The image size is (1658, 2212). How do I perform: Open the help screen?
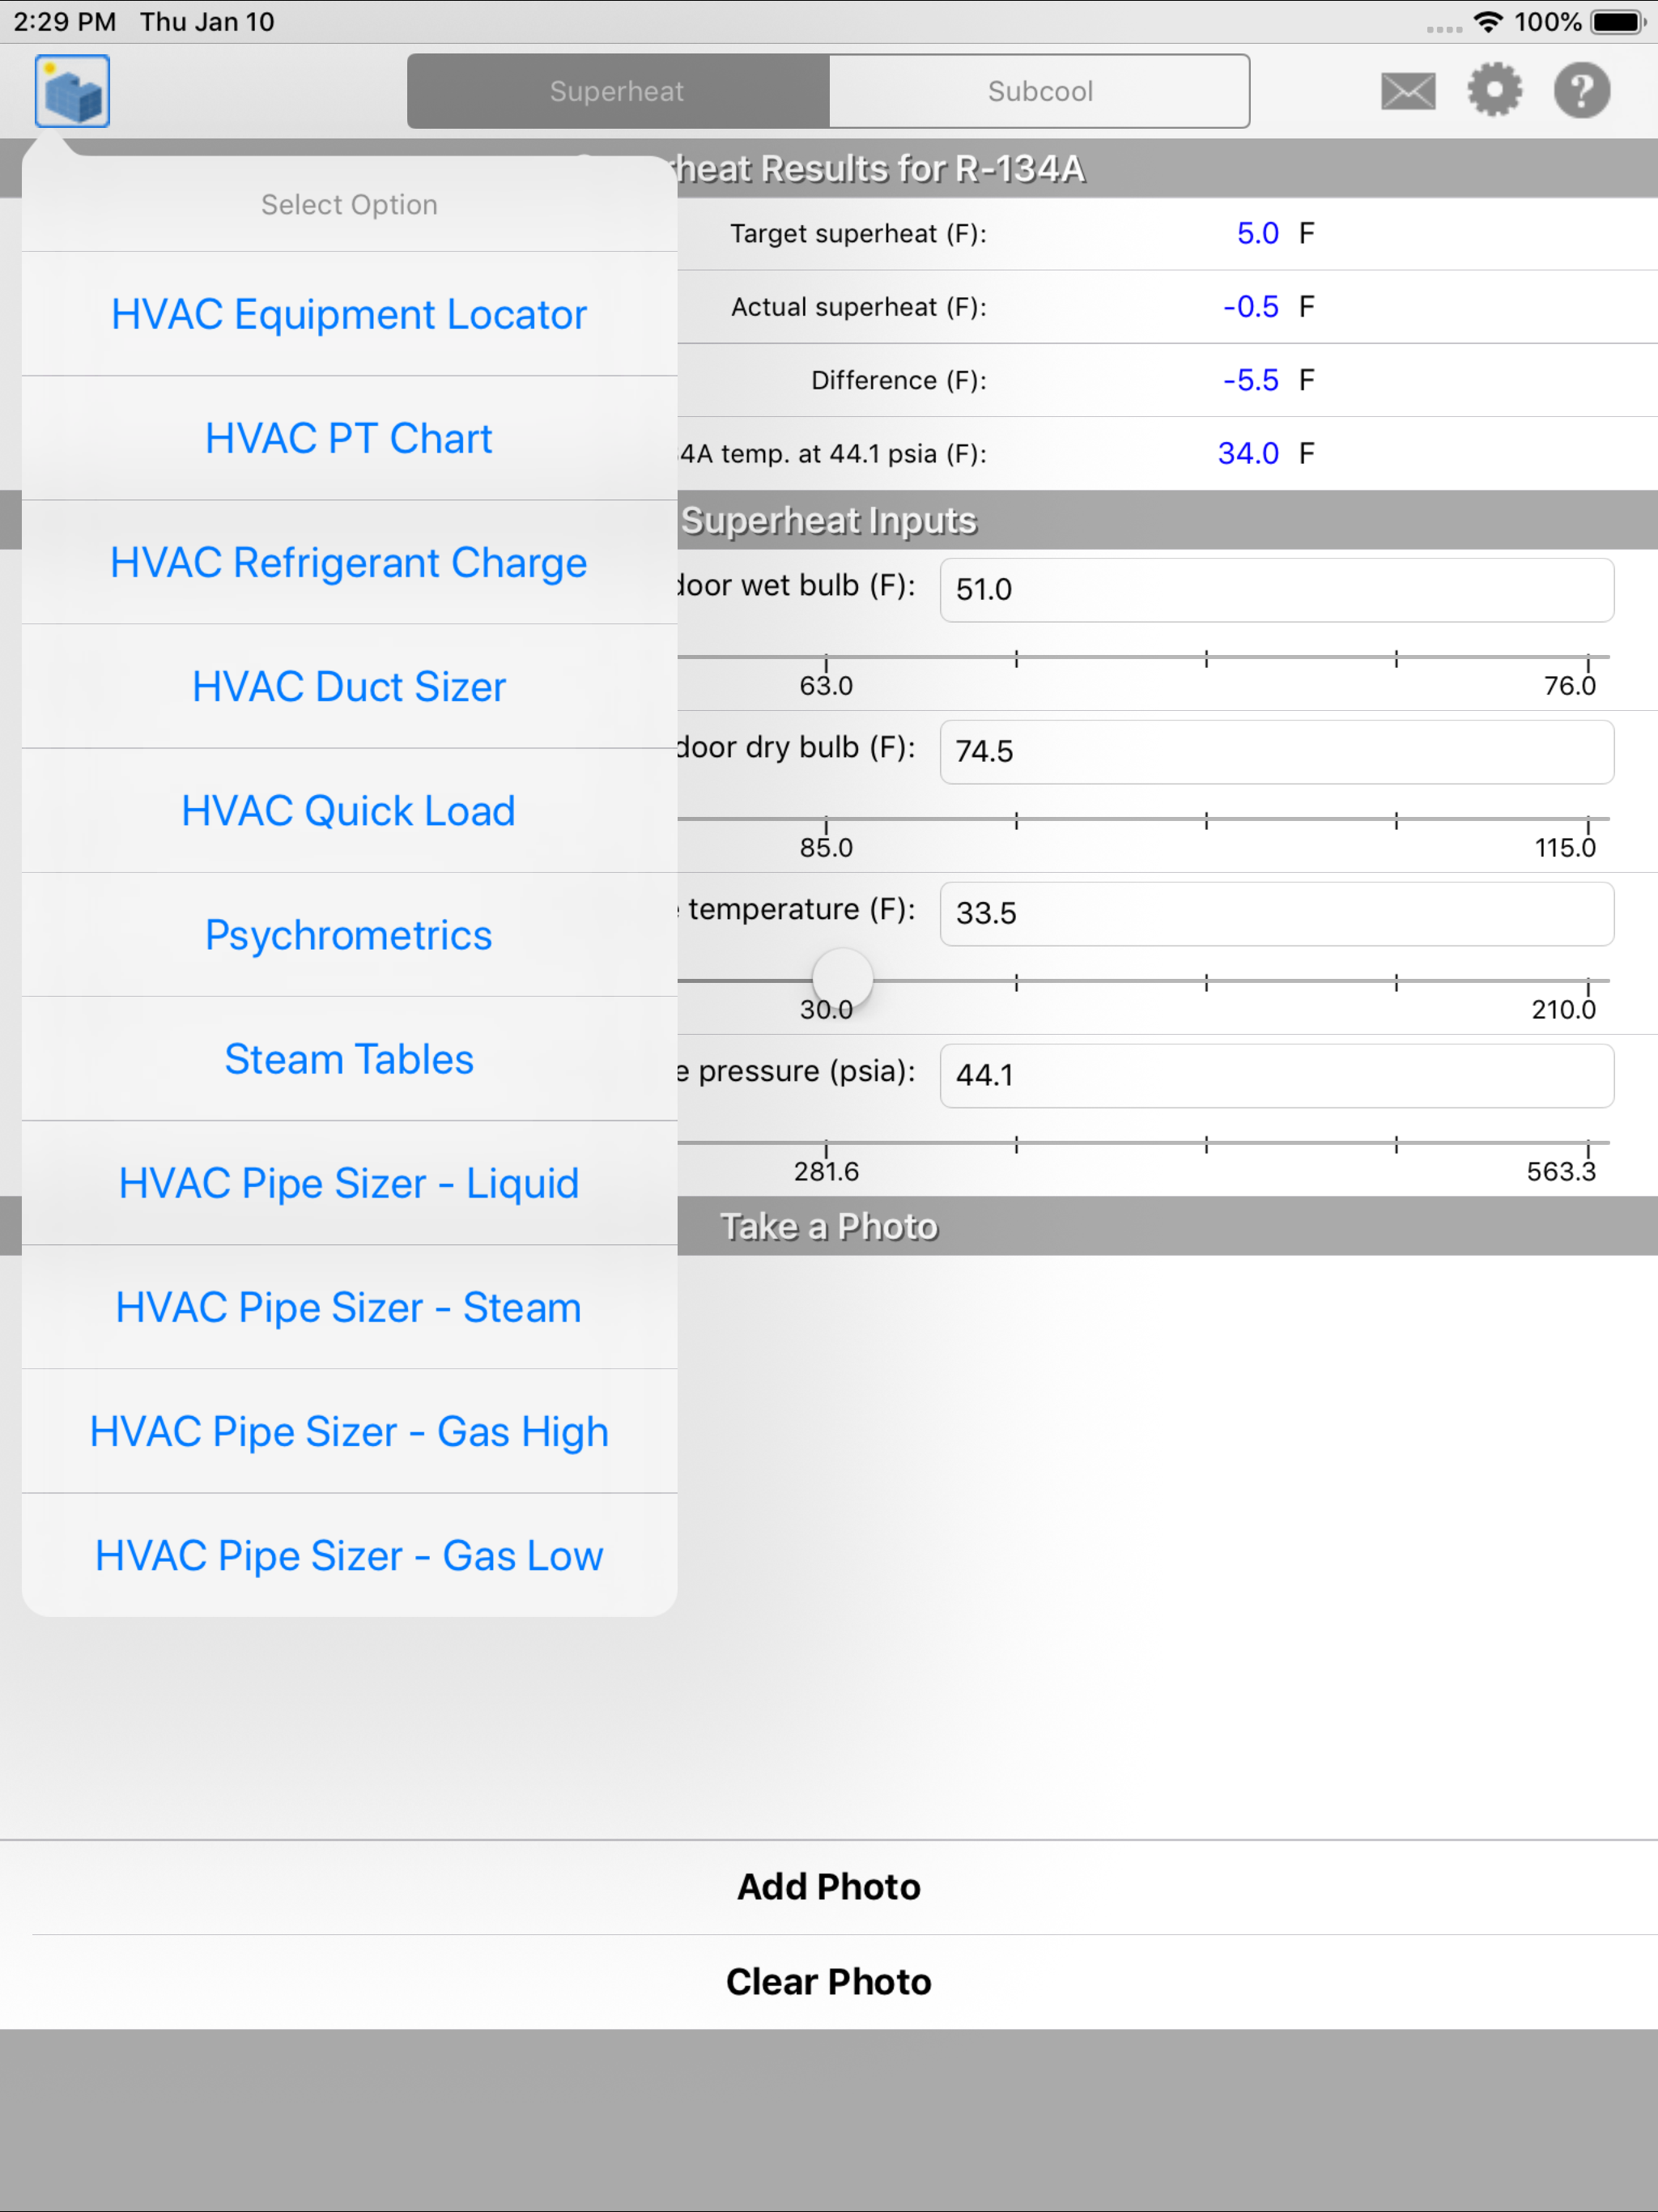(x=1581, y=90)
